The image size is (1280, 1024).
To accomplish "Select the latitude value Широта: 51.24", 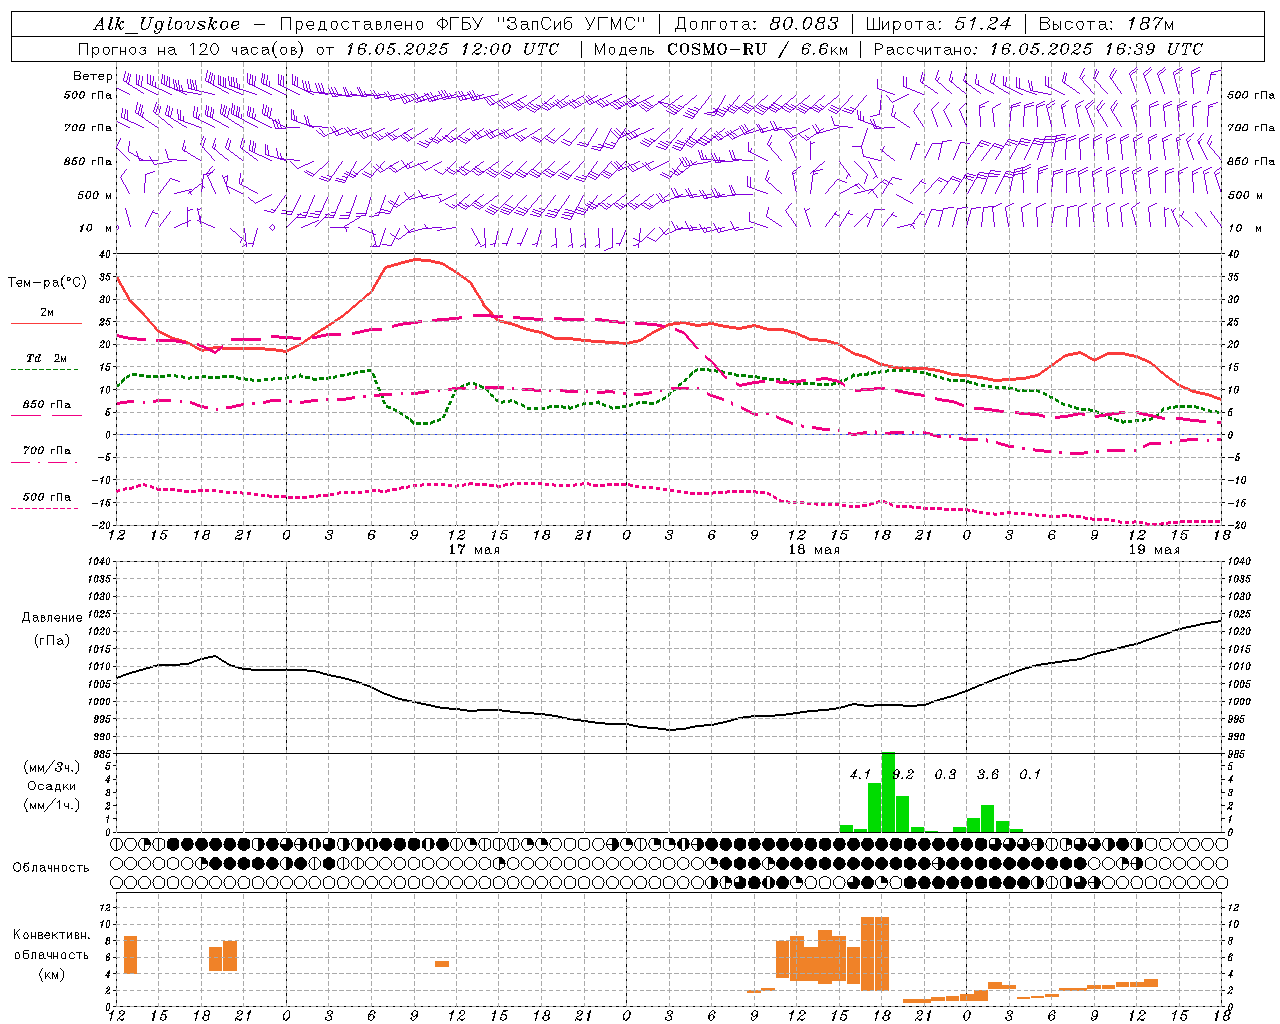I will pyautogui.click(x=938, y=24).
